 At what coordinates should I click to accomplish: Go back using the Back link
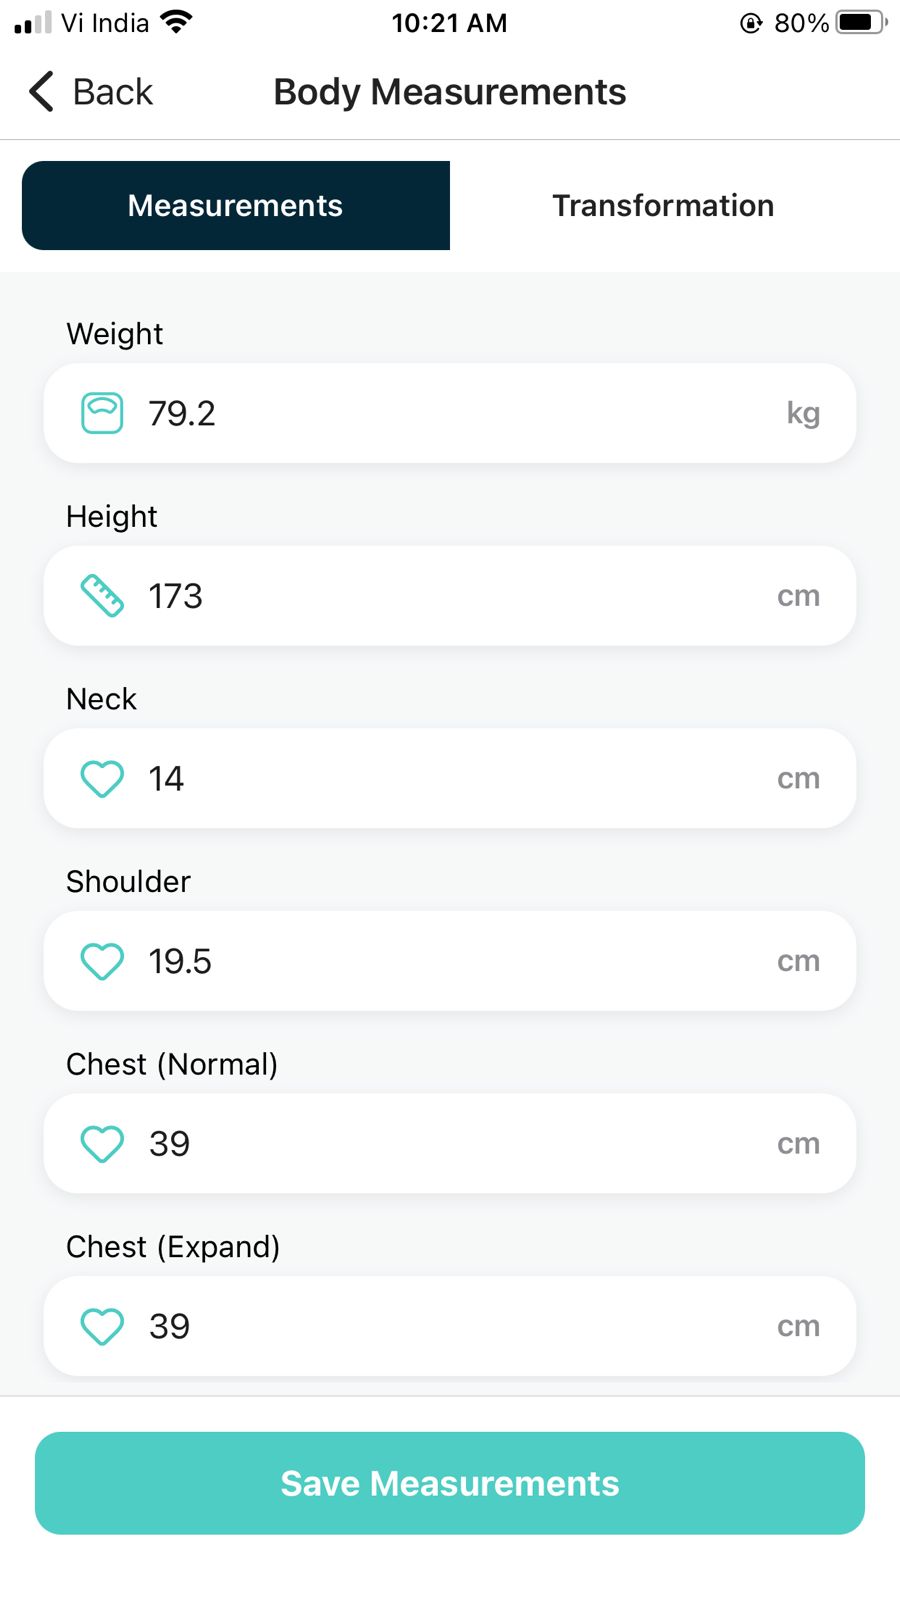click(x=112, y=92)
